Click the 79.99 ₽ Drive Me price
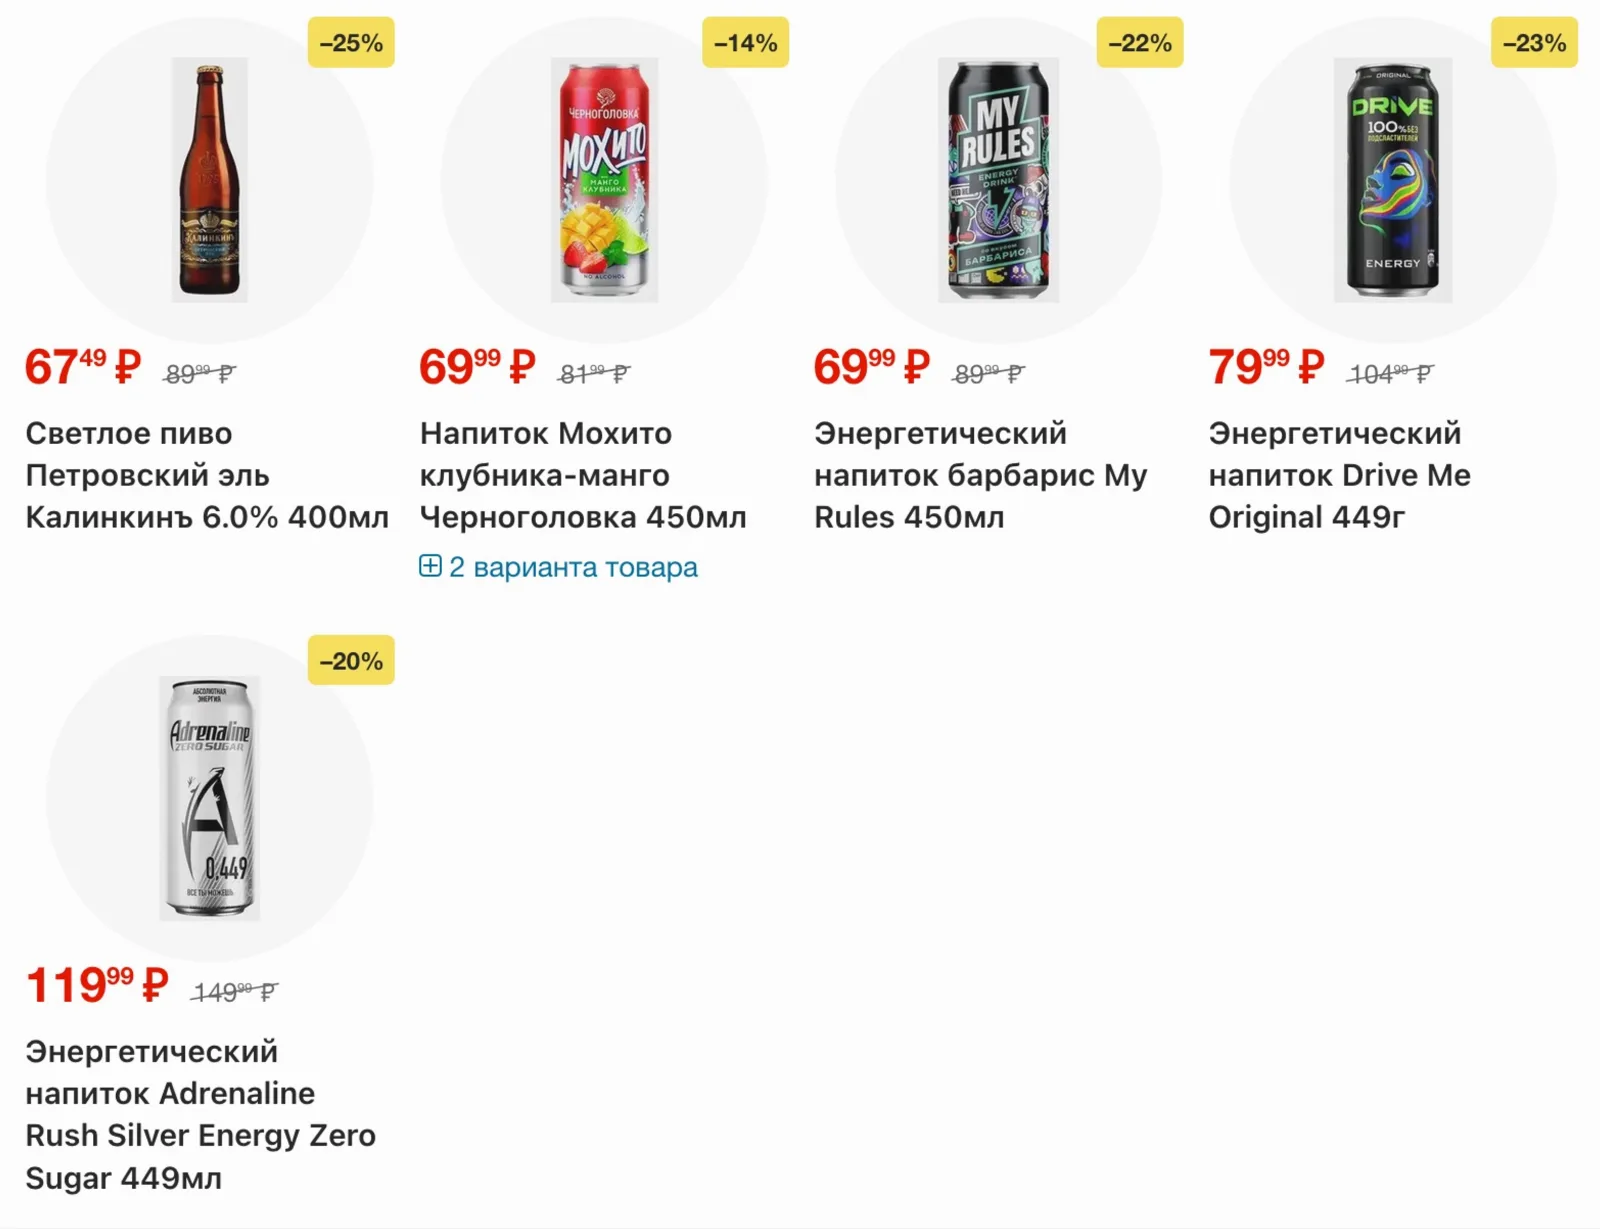This screenshot has width=1600, height=1229. click(x=1266, y=366)
